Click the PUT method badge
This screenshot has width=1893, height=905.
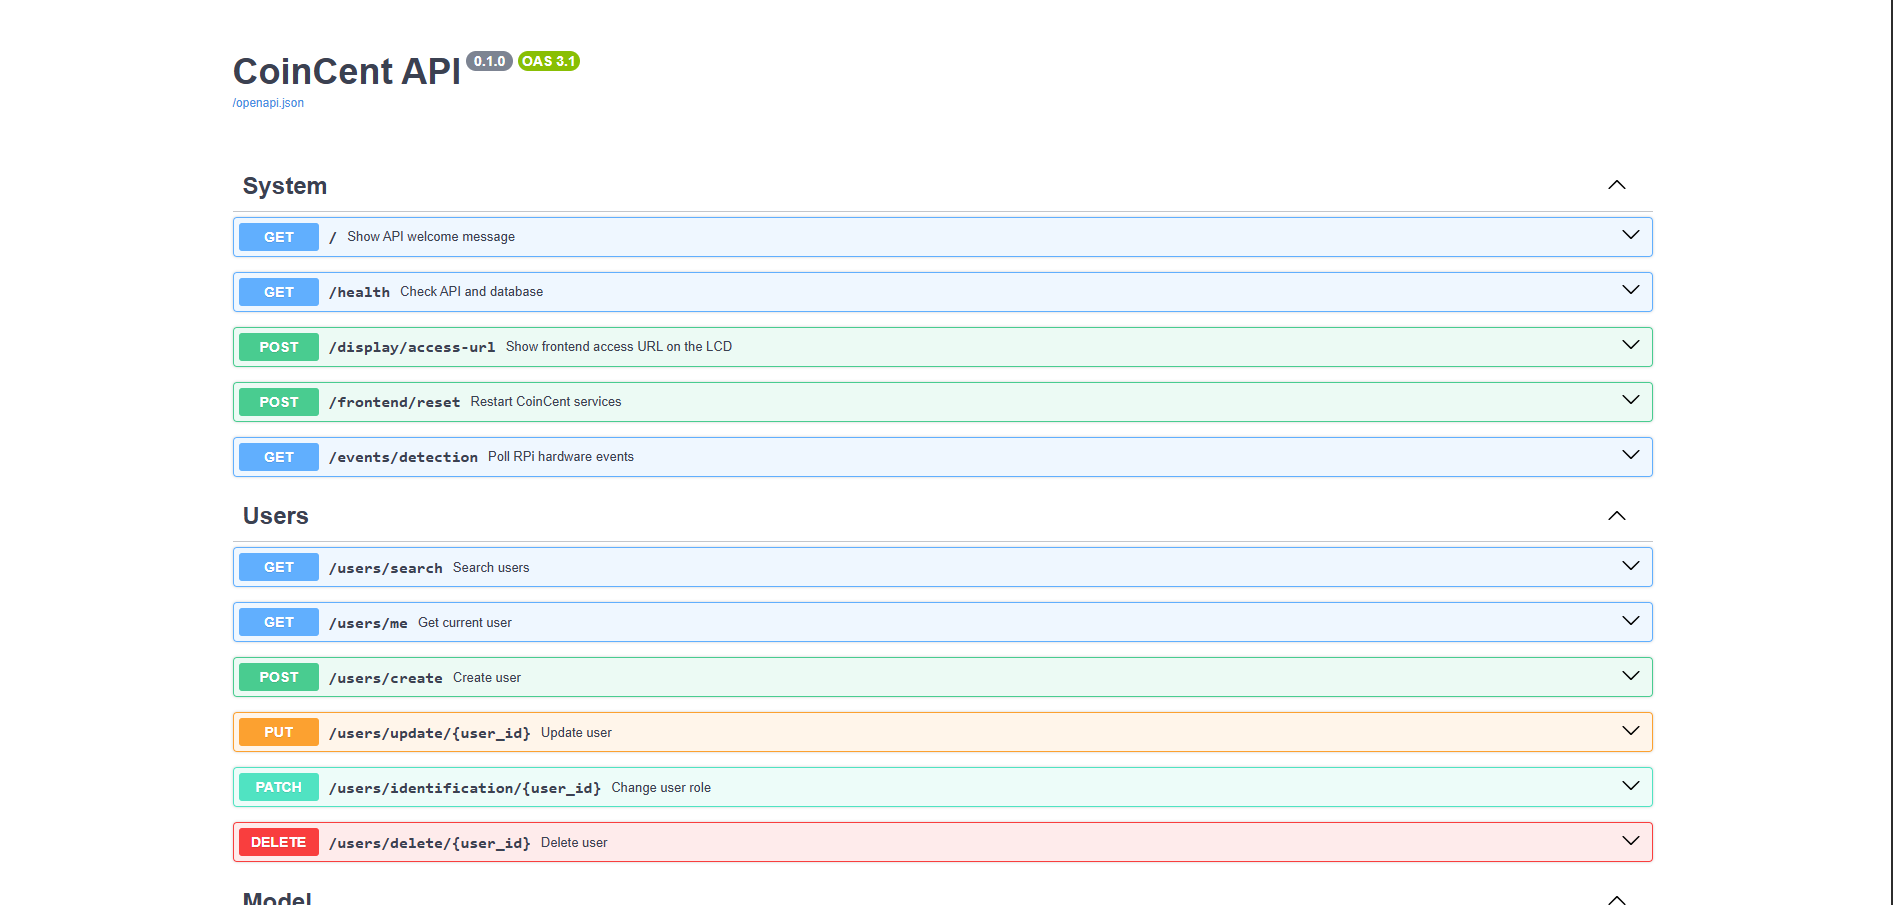tap(279, 732)
